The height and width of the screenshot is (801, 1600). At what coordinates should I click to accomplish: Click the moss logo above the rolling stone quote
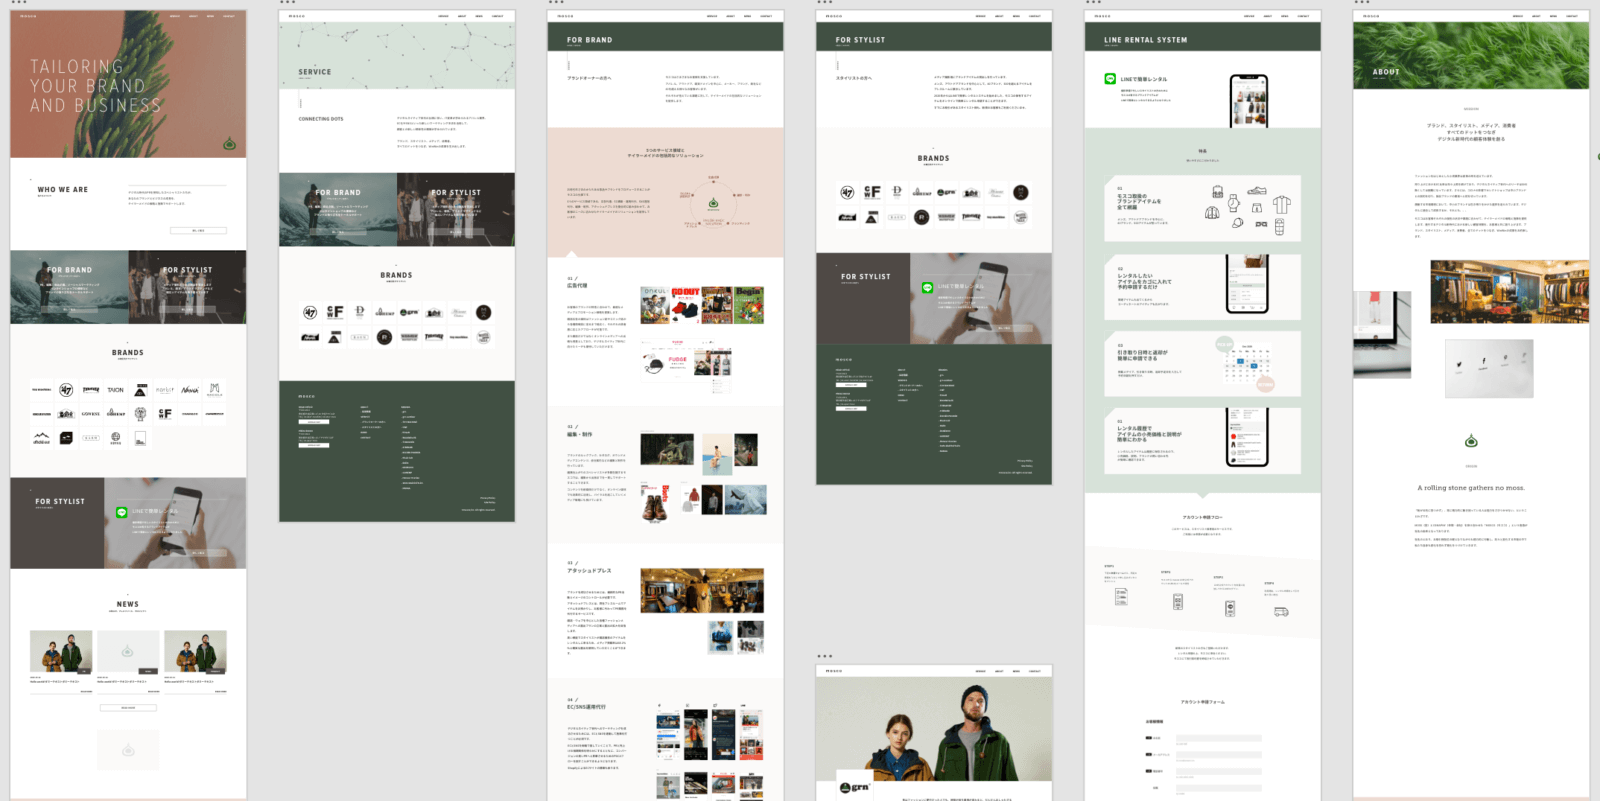tap(1471, 441)
